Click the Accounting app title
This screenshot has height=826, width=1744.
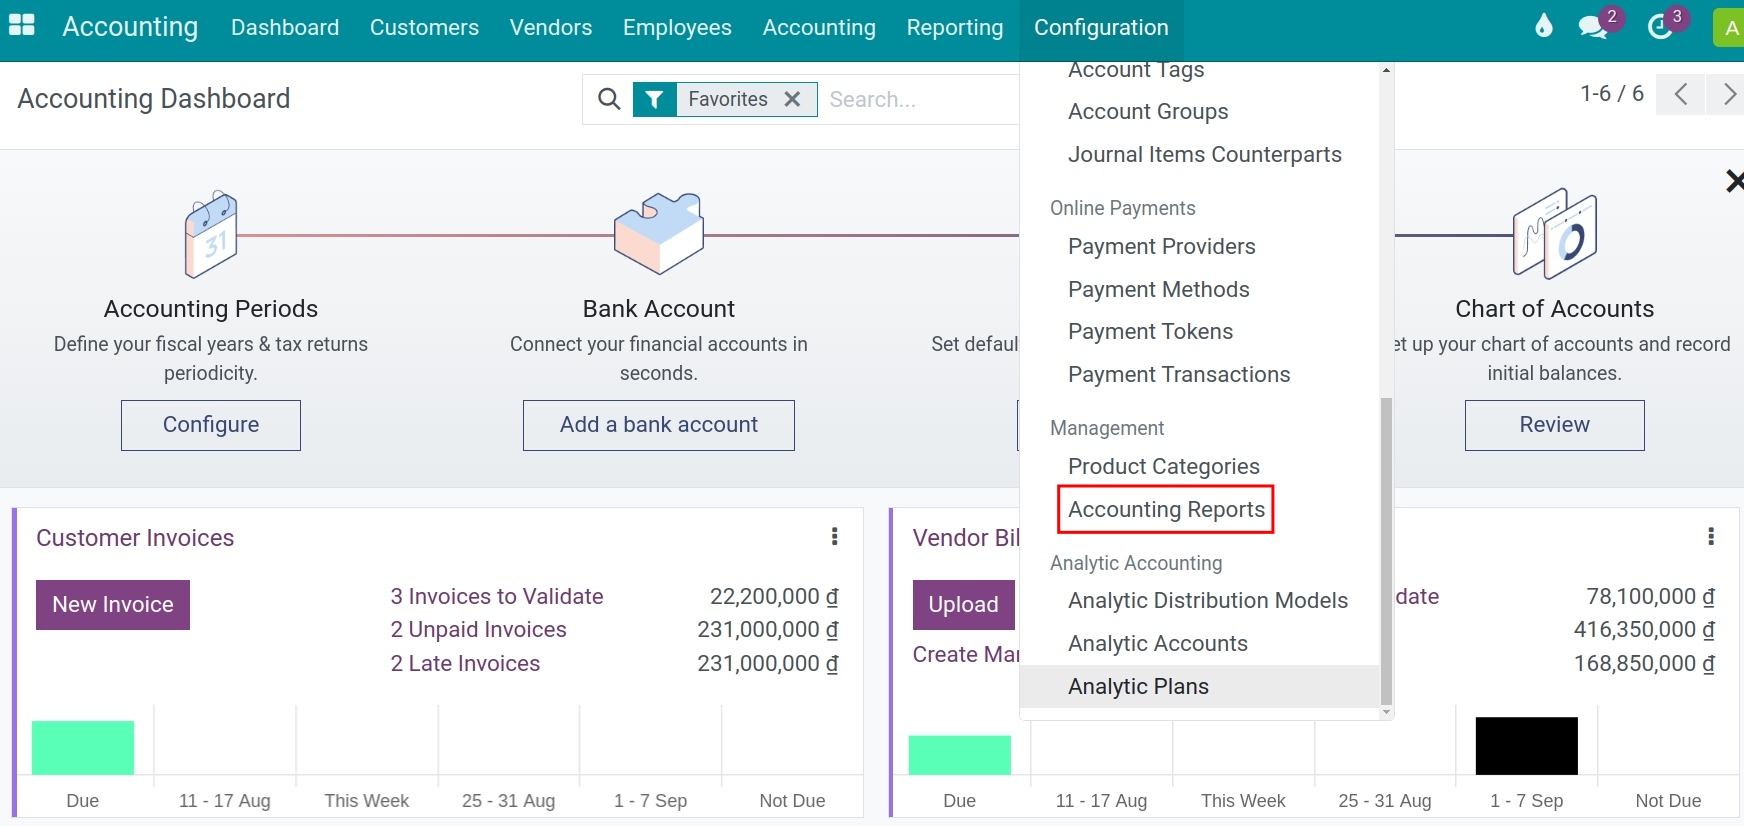130,27
